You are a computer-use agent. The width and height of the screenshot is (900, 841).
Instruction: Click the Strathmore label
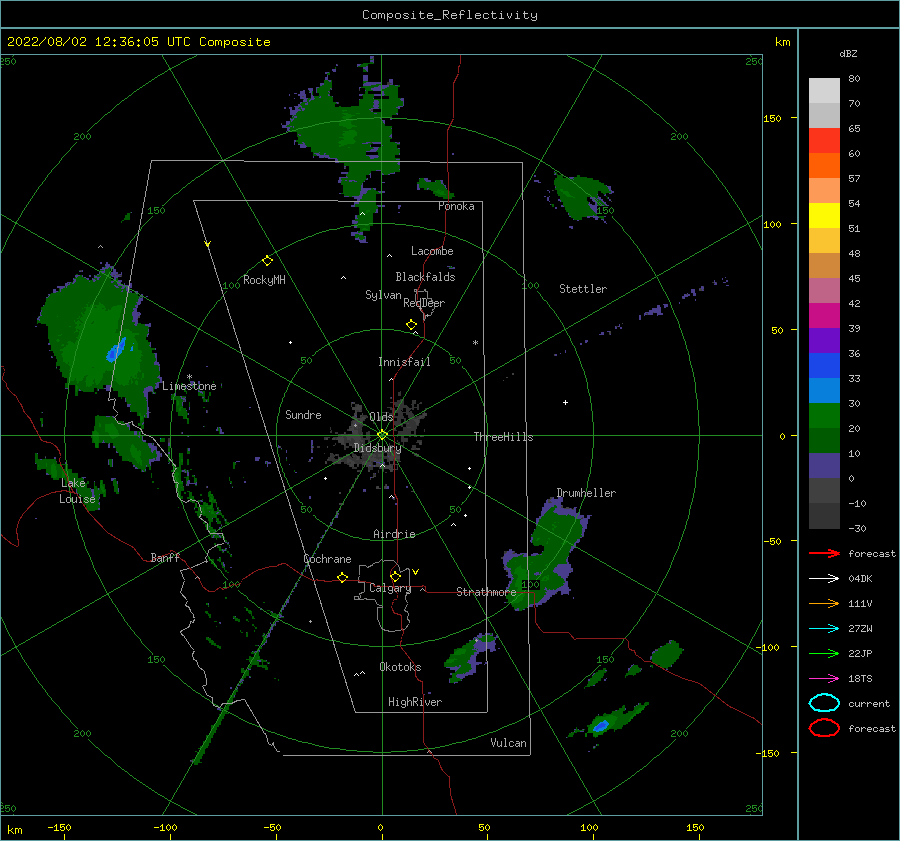point(486,592)
